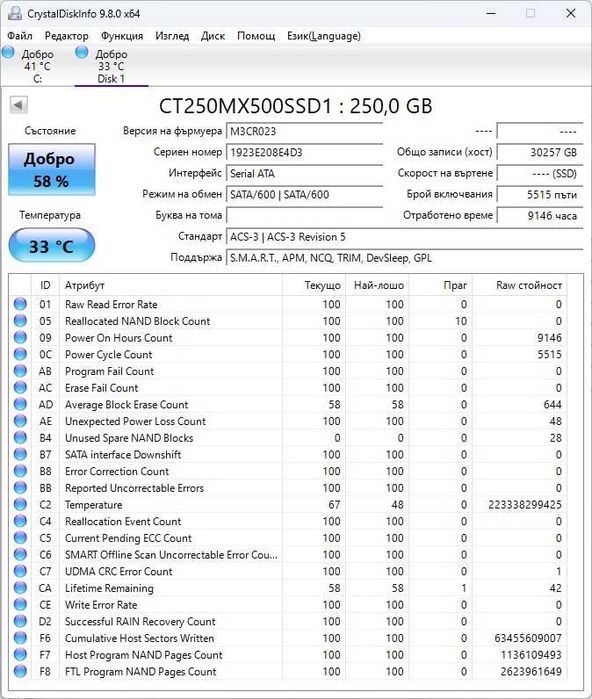The width and height of the screenshot is (592, 699).
Task: Click status icon of Reallocated NAND Block Count
Action: click(x=20, y=321)
